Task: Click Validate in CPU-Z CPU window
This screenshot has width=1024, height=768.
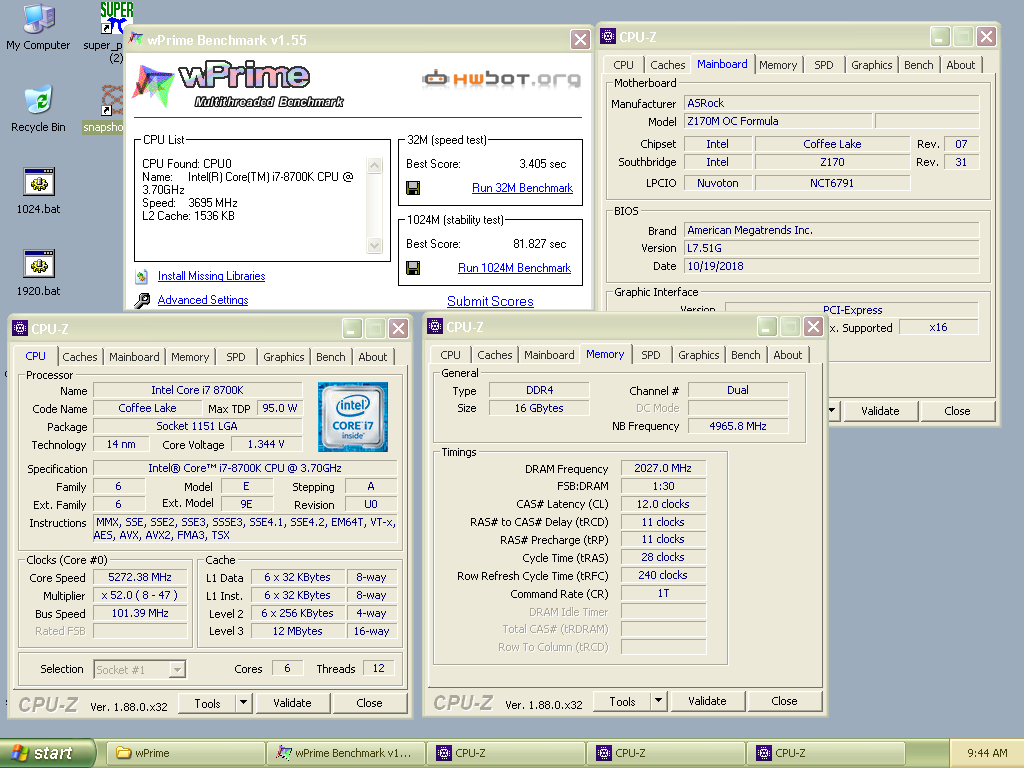Action: [x=292, y=703]
